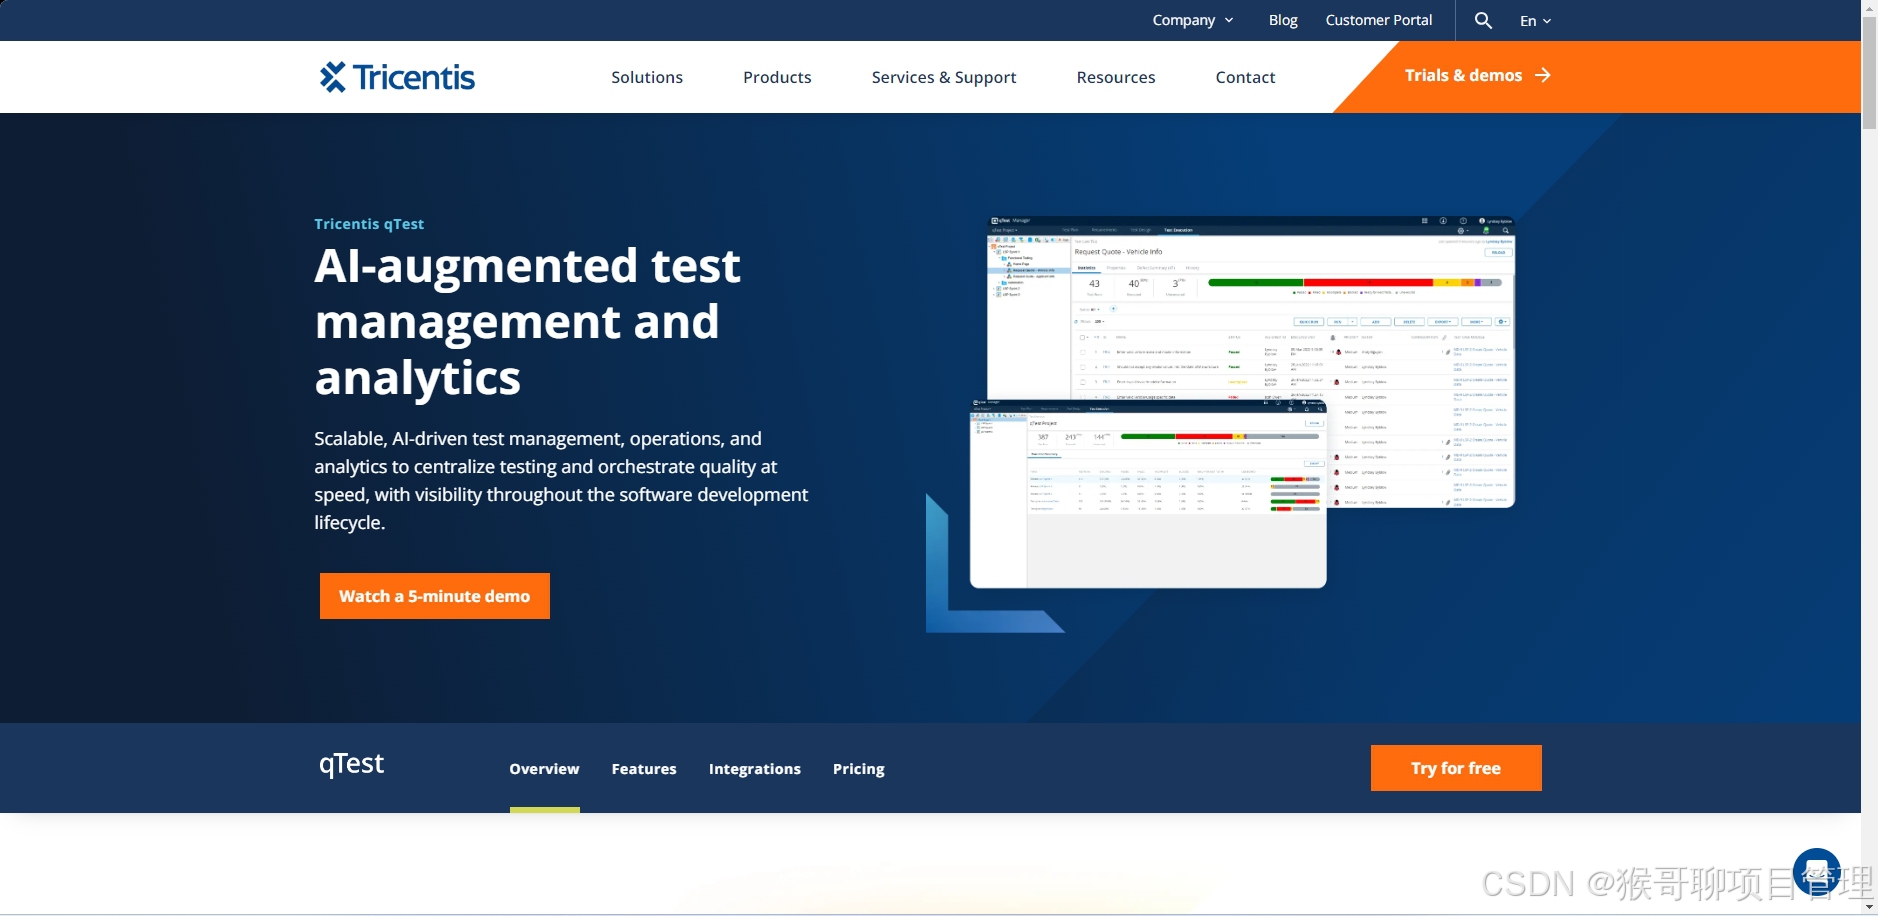Screen dimensions: 1878x916
Task: Select the Overview tab
Action: (544, 769)
